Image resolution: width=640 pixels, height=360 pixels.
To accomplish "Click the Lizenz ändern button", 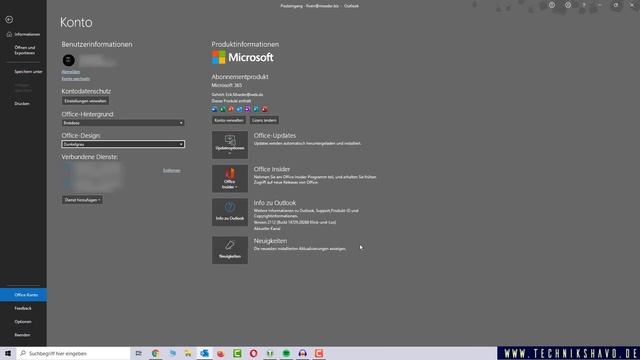I will (264, 120).
